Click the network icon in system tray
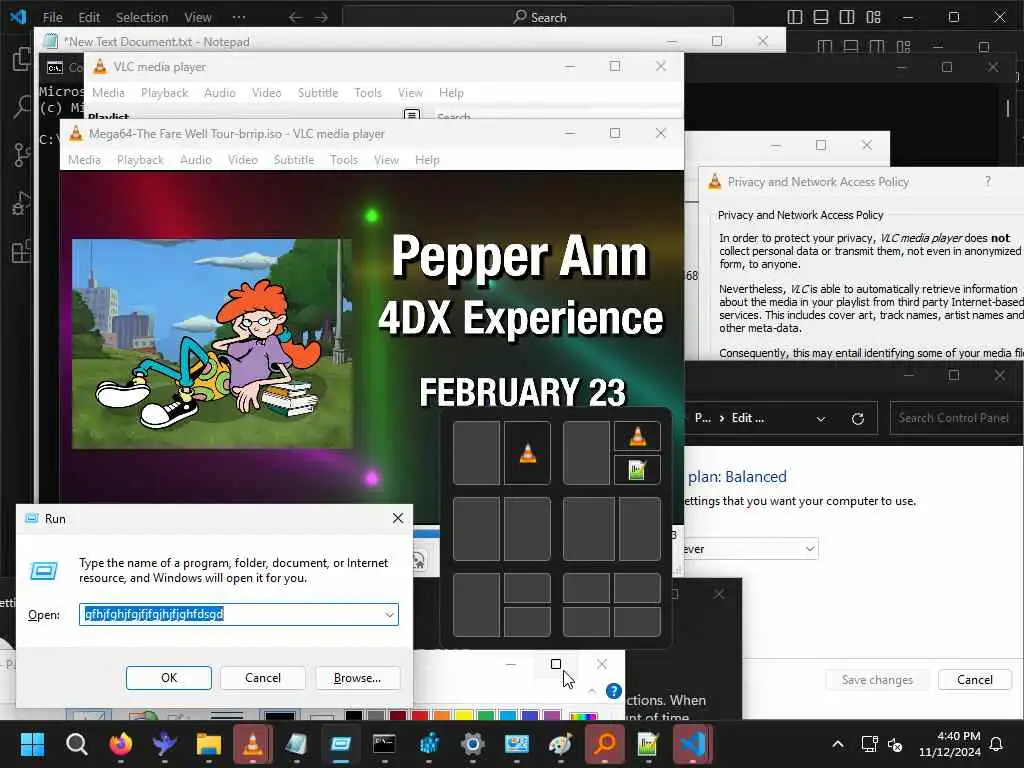The width and height of the screenshot is (1024, 768). [869, 744]
